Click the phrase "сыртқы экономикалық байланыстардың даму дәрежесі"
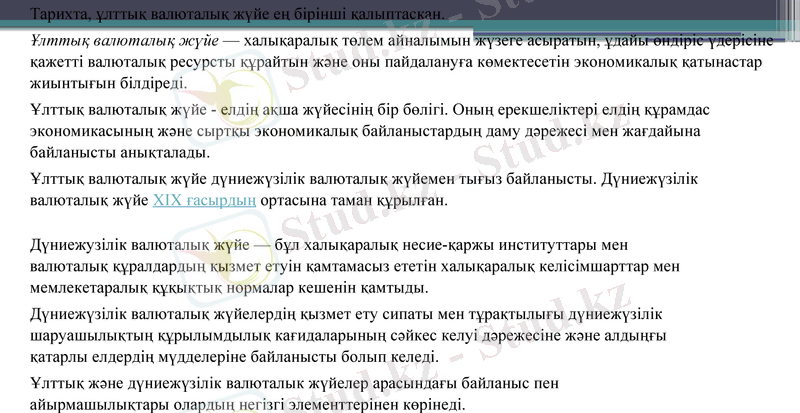Viewport: 800px width, 413px height. click(x=390, y=131)
